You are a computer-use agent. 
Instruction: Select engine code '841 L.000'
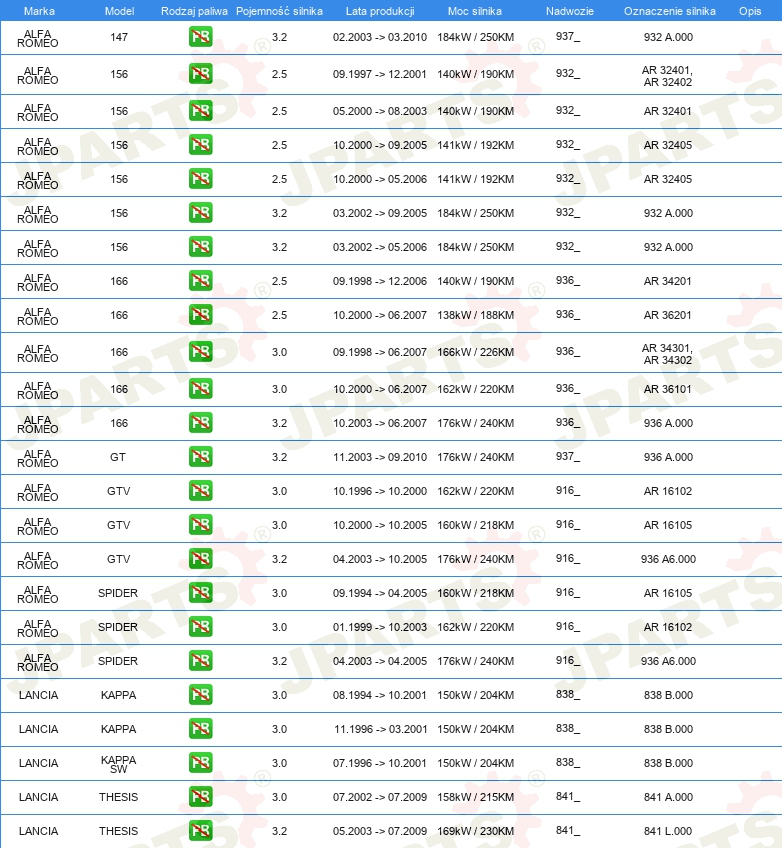(x=668, y=831)
